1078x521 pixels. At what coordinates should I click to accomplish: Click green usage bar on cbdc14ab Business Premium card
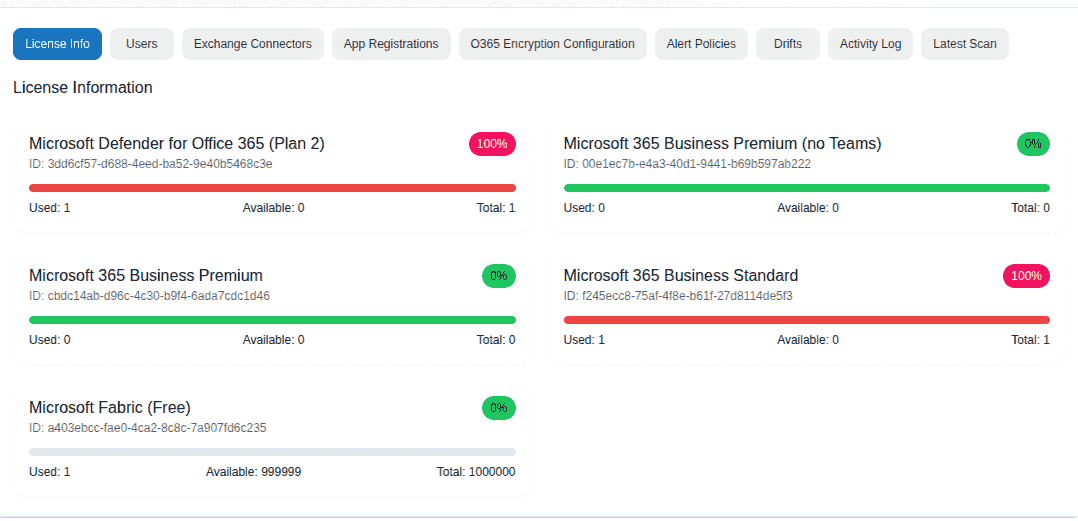point(272,320)
